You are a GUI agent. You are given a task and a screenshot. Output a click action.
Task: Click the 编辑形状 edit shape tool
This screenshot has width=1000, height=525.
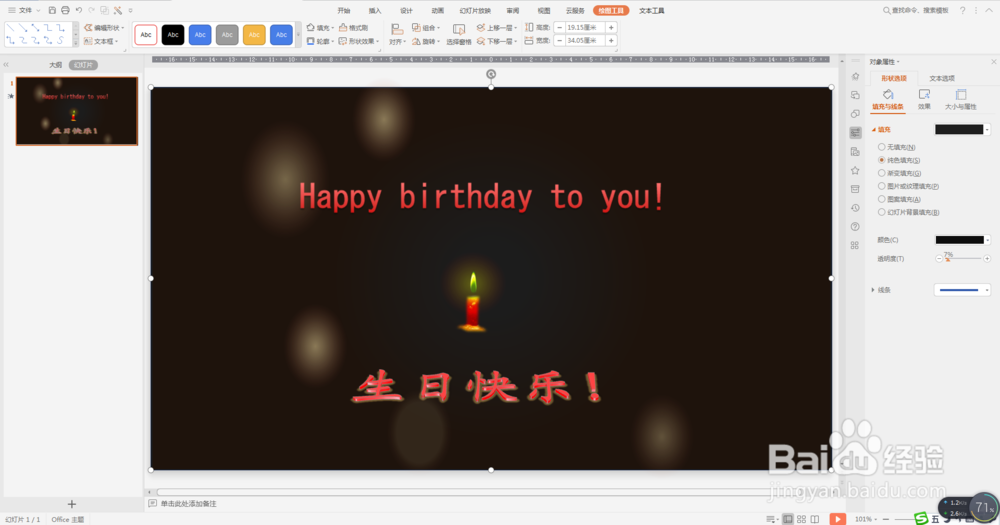104,27
